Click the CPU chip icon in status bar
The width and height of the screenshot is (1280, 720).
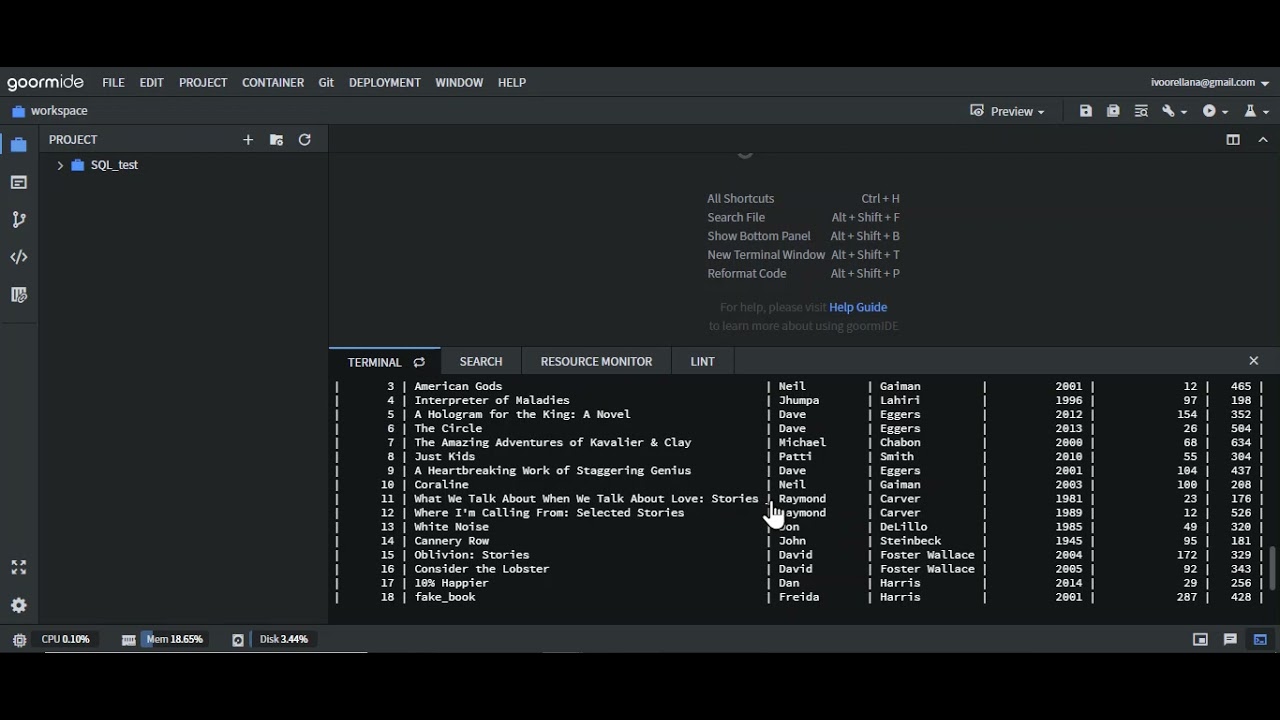pos(19,640)
